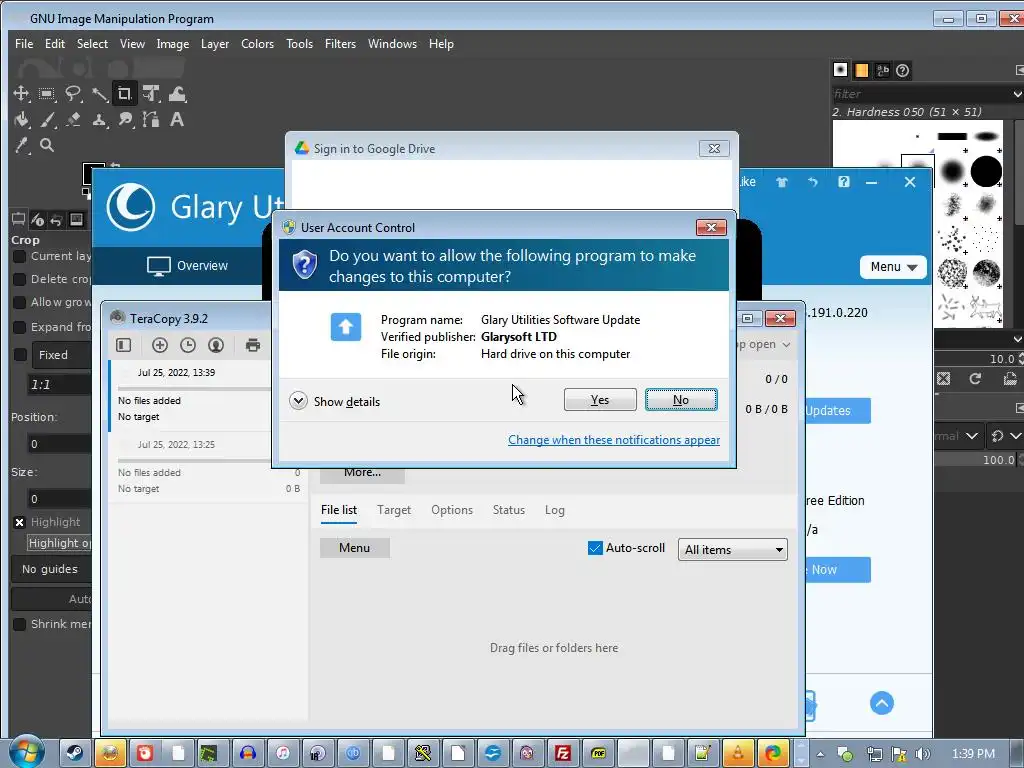Select the Free Select lasso tool

pyautogui.click(x=72, y=94)
